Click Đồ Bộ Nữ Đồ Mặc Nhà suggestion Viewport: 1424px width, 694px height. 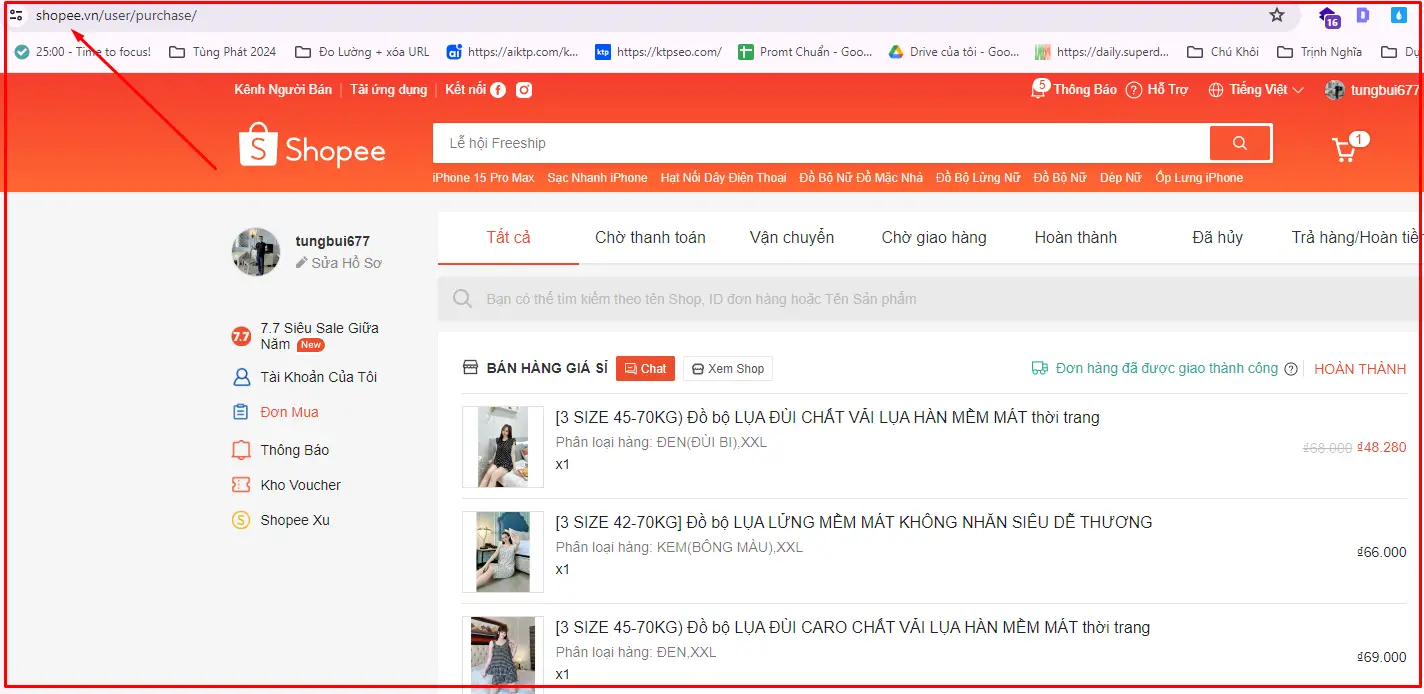tap(861, 178)
